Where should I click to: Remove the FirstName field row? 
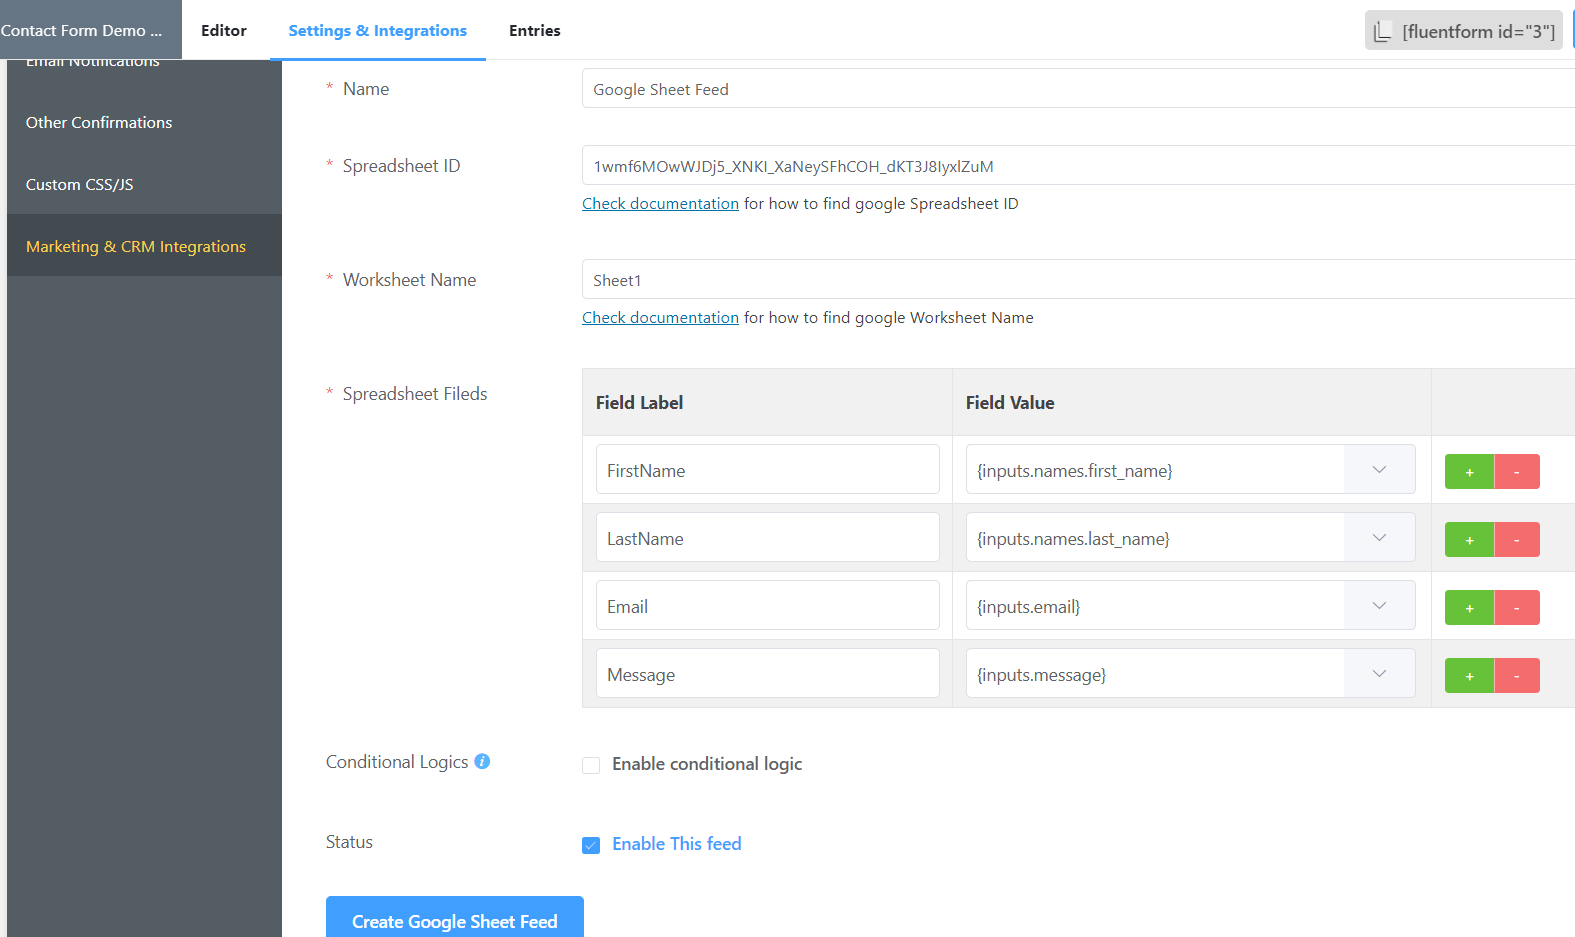[1517, 471]
